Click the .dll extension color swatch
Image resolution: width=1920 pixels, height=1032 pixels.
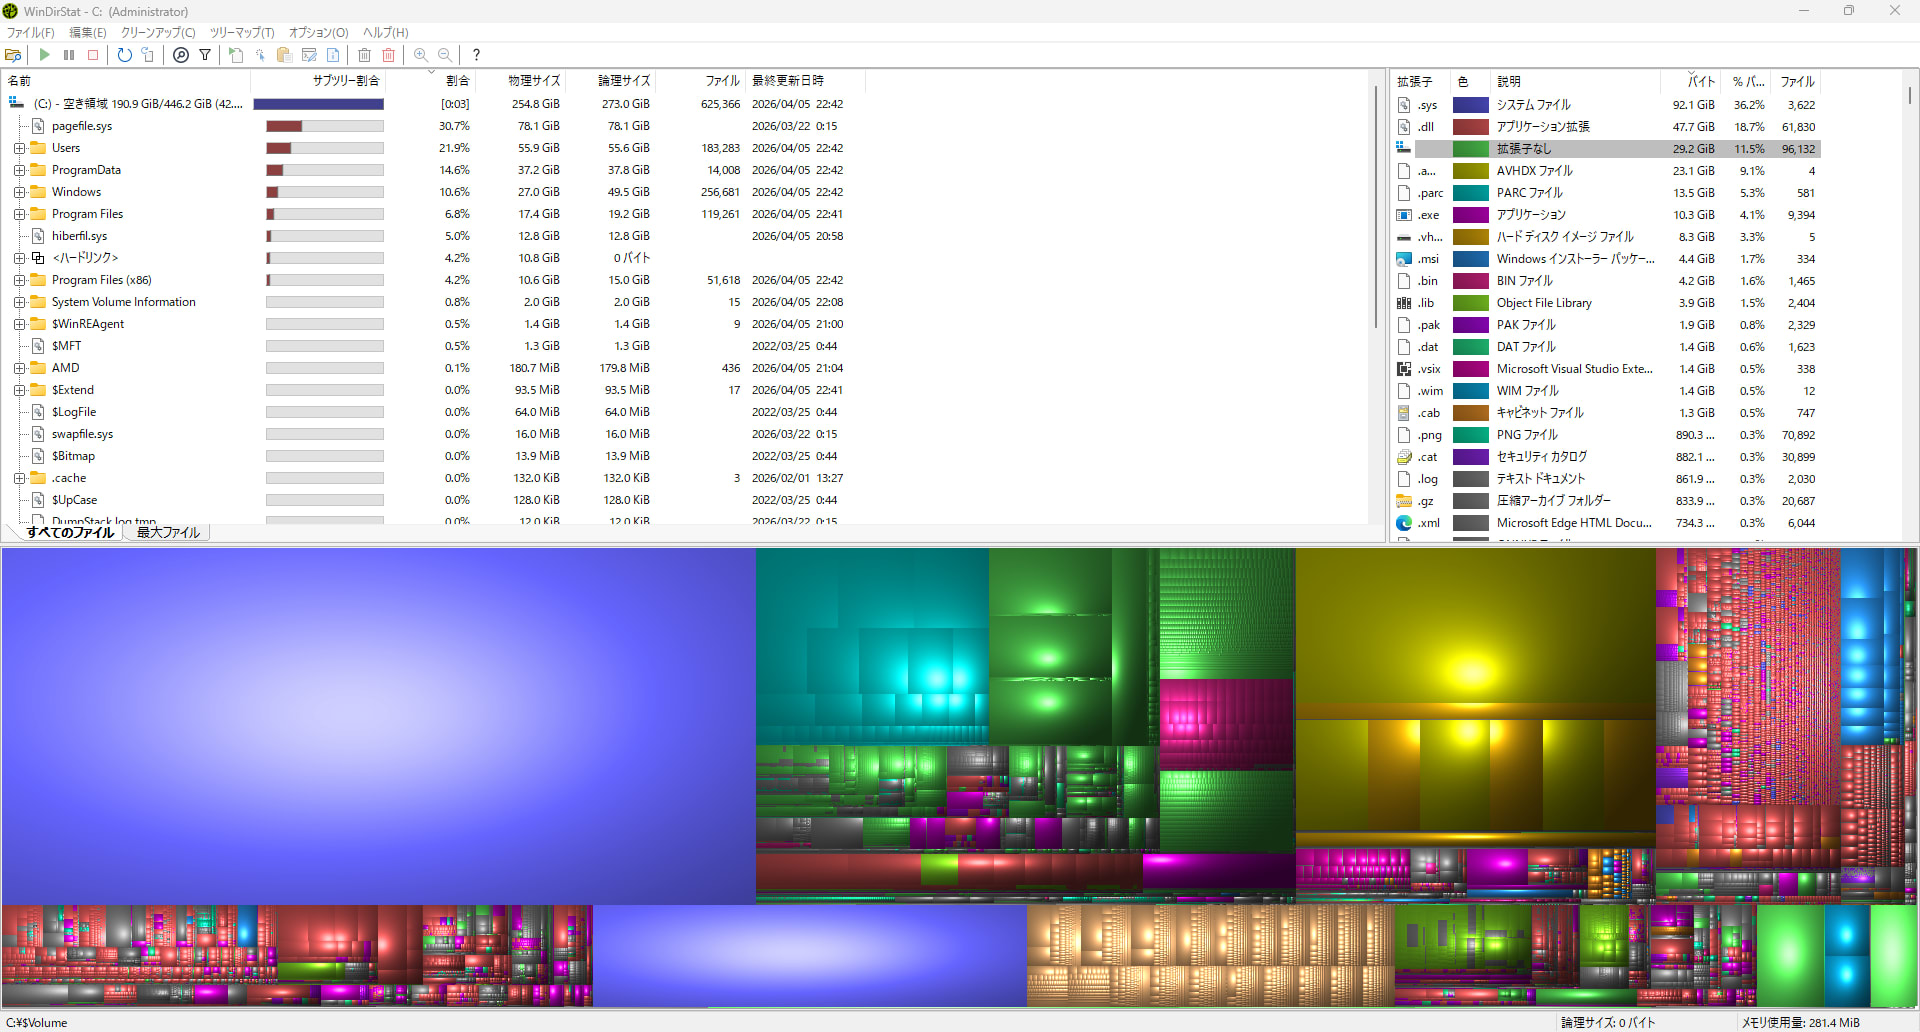(1470, 127)
